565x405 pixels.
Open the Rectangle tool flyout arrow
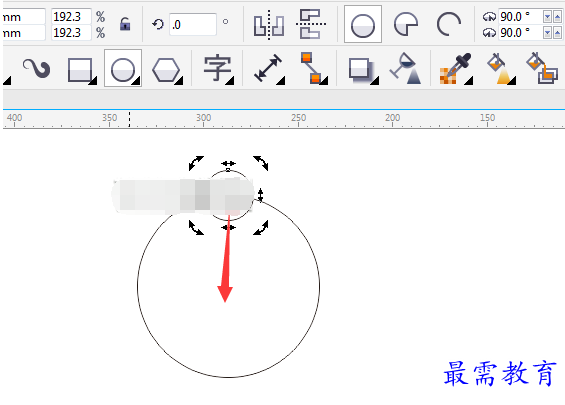[94, 81]
